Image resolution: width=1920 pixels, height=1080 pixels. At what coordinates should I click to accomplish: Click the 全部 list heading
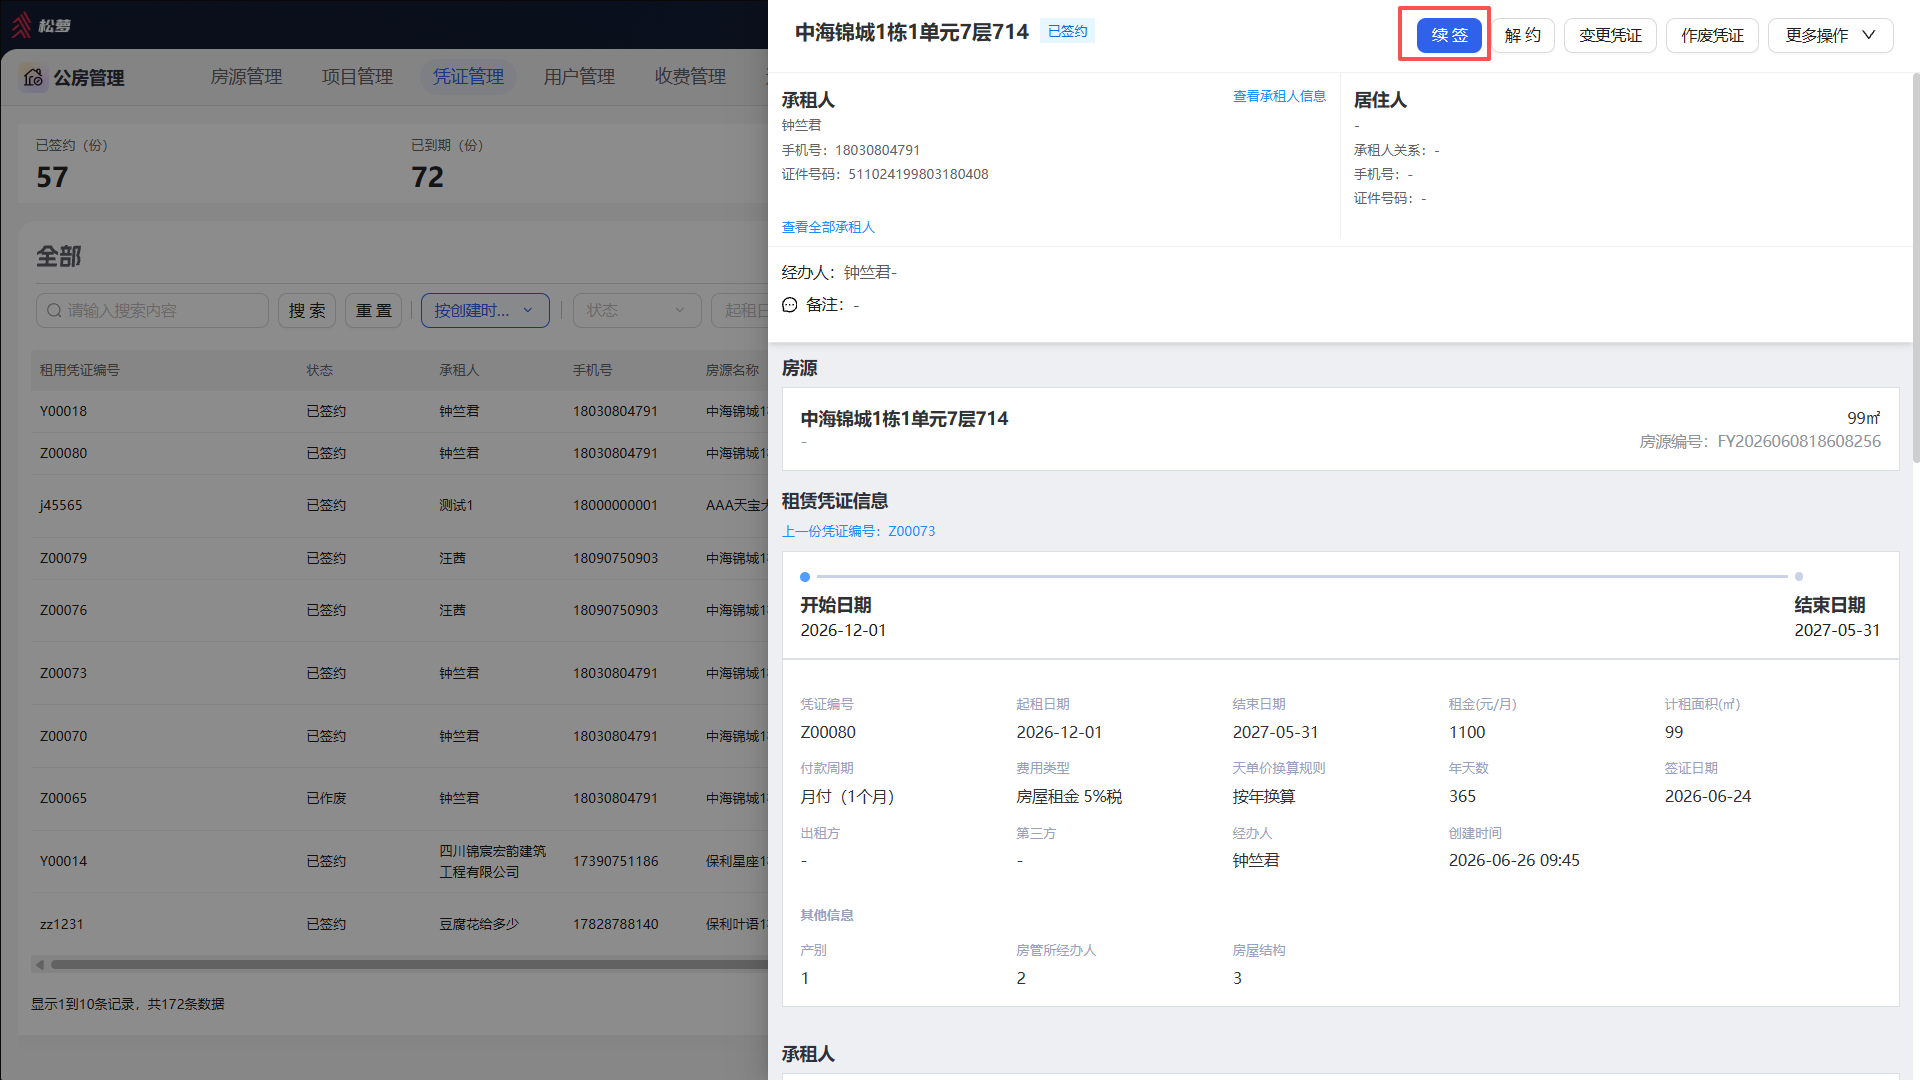pos(59,257)
